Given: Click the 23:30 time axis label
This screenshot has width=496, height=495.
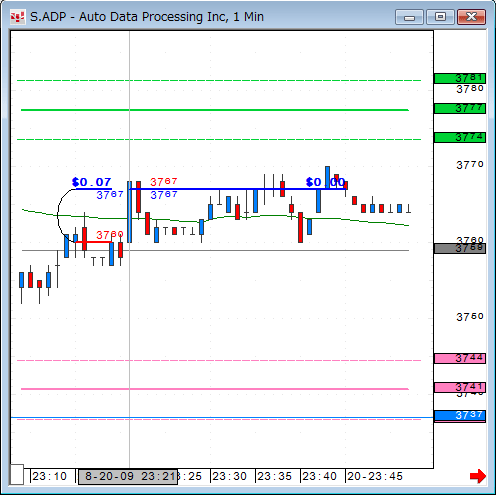Looking at the screenshot, I should (229, 476).
